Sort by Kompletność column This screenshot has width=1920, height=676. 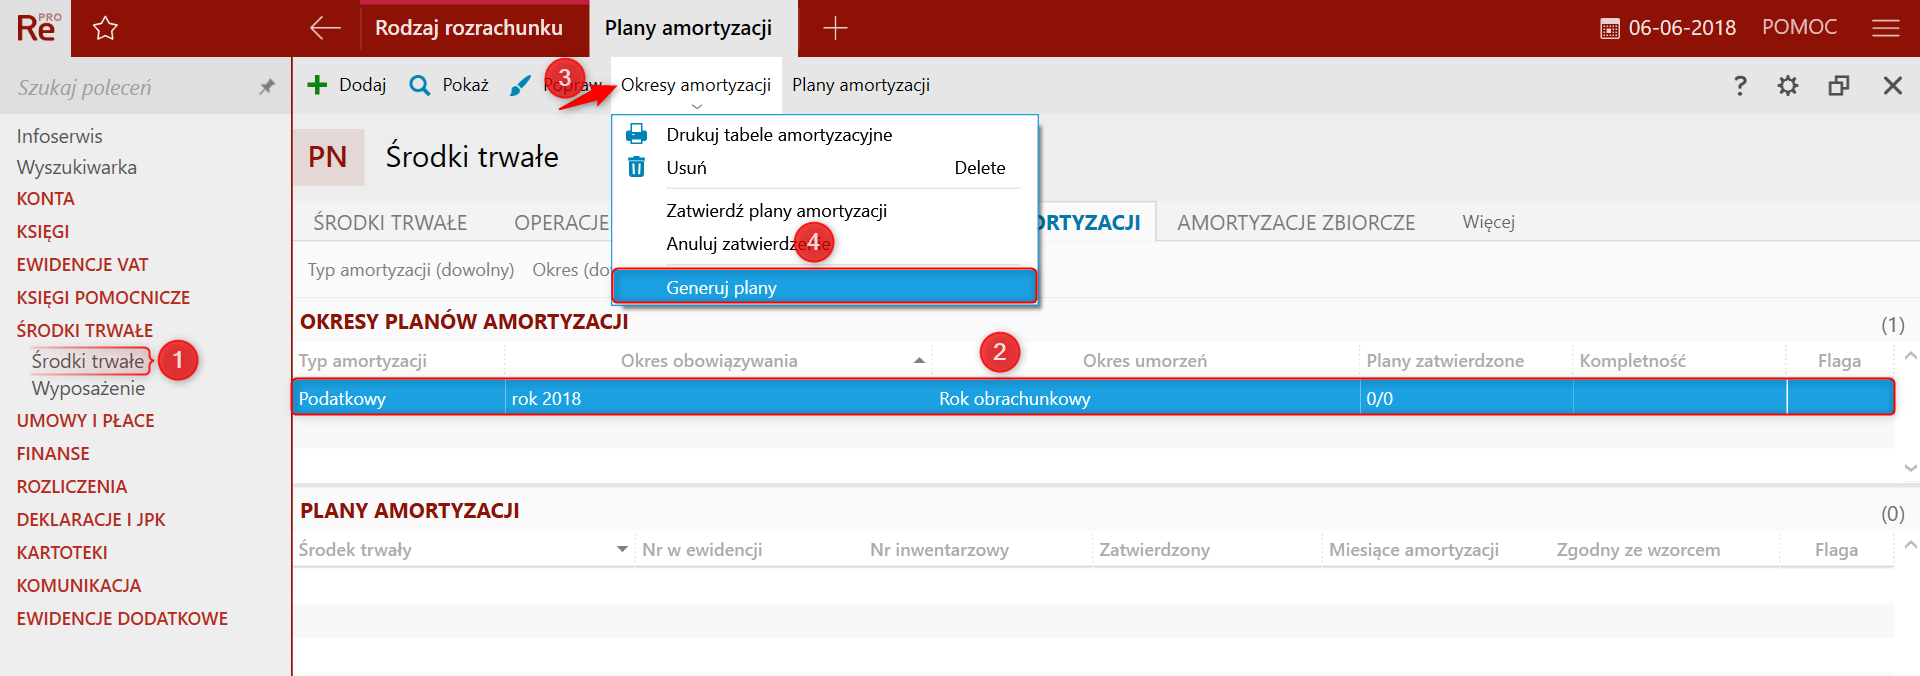[x=1632, y=361]
